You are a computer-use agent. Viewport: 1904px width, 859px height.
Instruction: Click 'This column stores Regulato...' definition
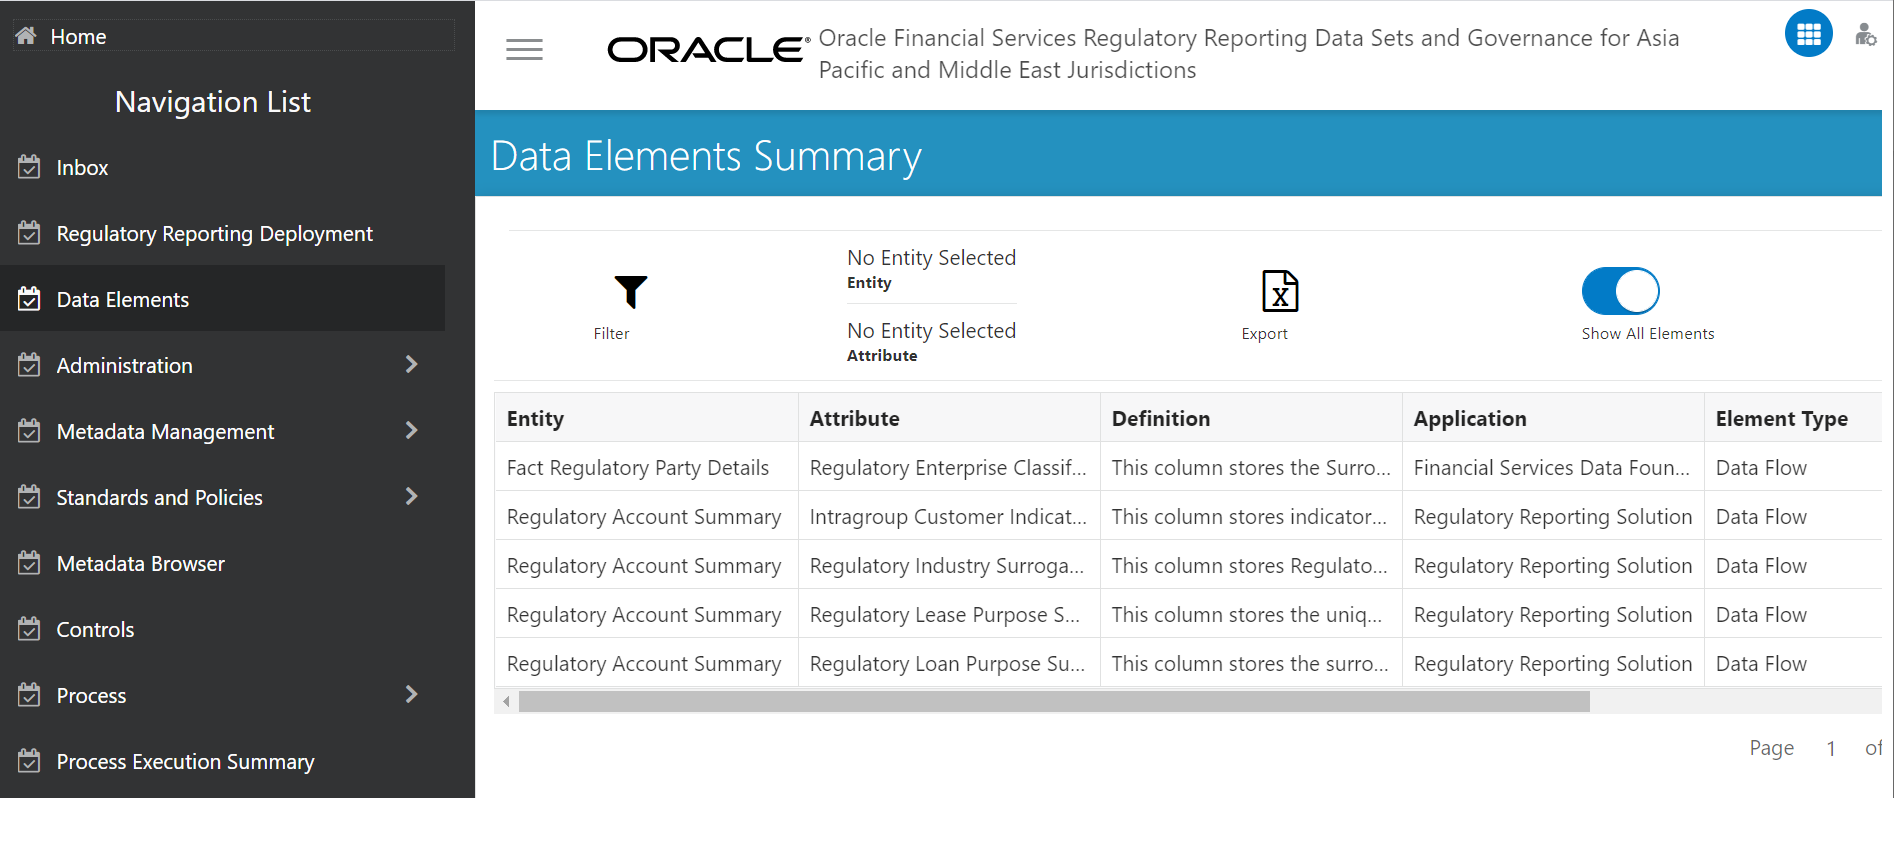click(x=1251, y=565)
